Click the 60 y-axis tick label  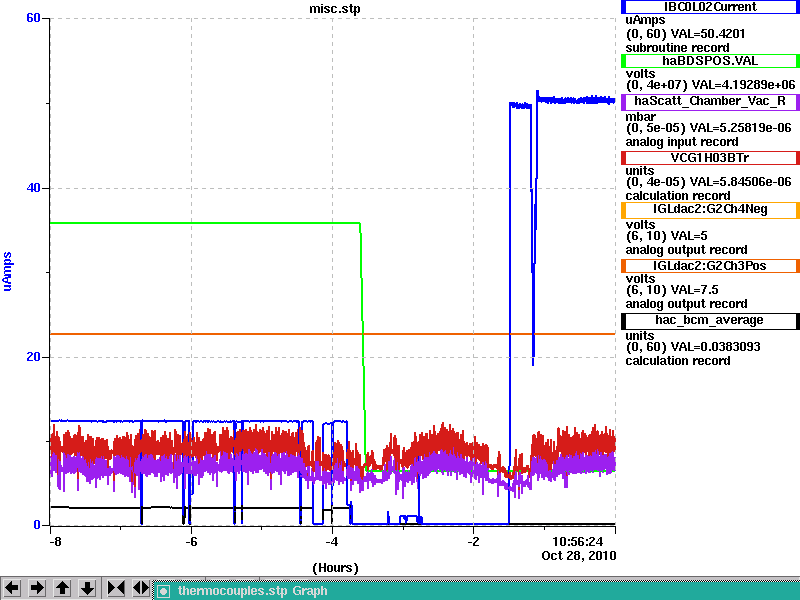click(33, 18)
